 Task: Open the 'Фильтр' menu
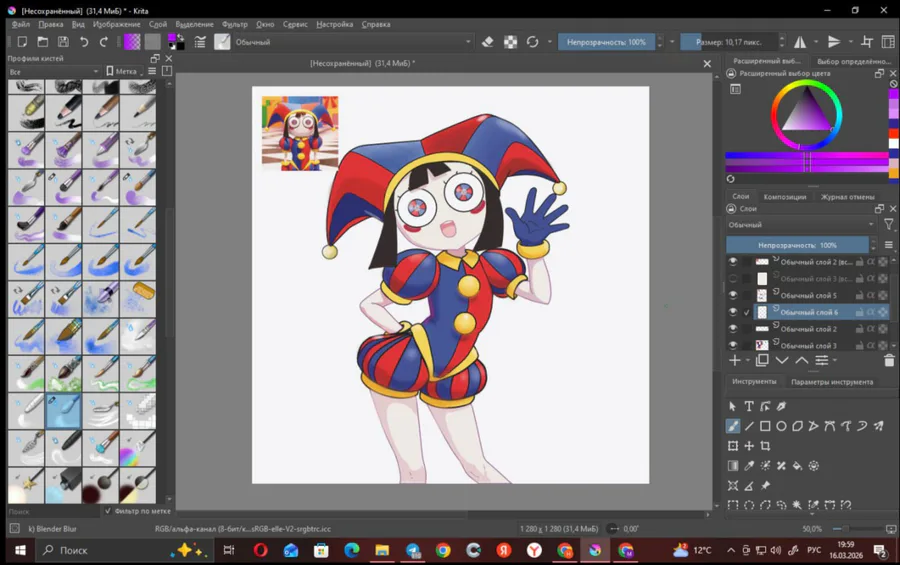point(235,24)
